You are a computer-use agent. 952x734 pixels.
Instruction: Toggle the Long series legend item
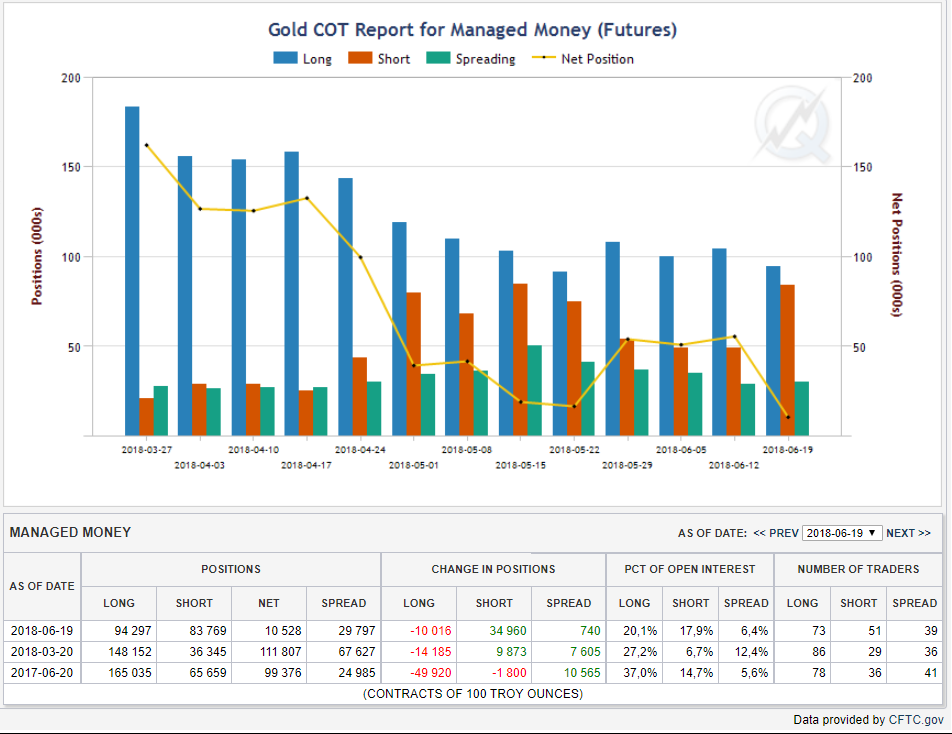(x=302, y=59)
